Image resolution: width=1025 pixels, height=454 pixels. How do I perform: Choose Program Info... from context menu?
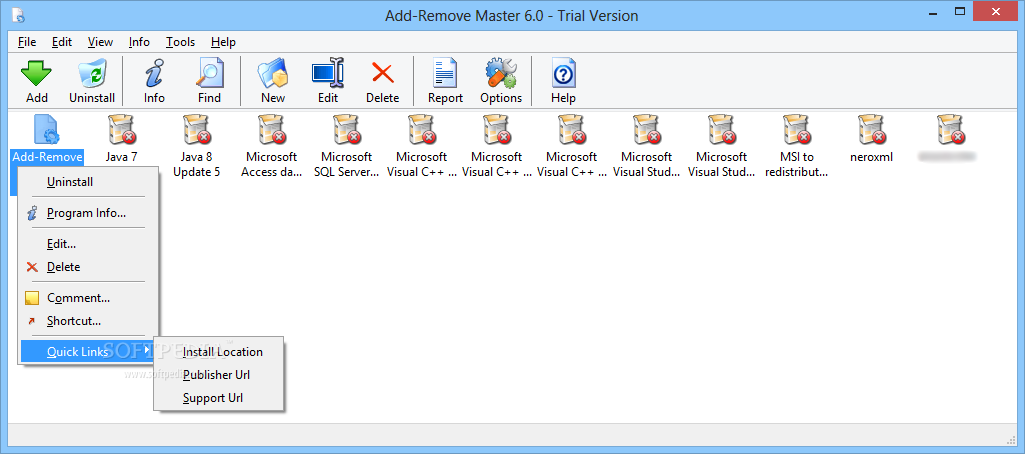point(87,213)
